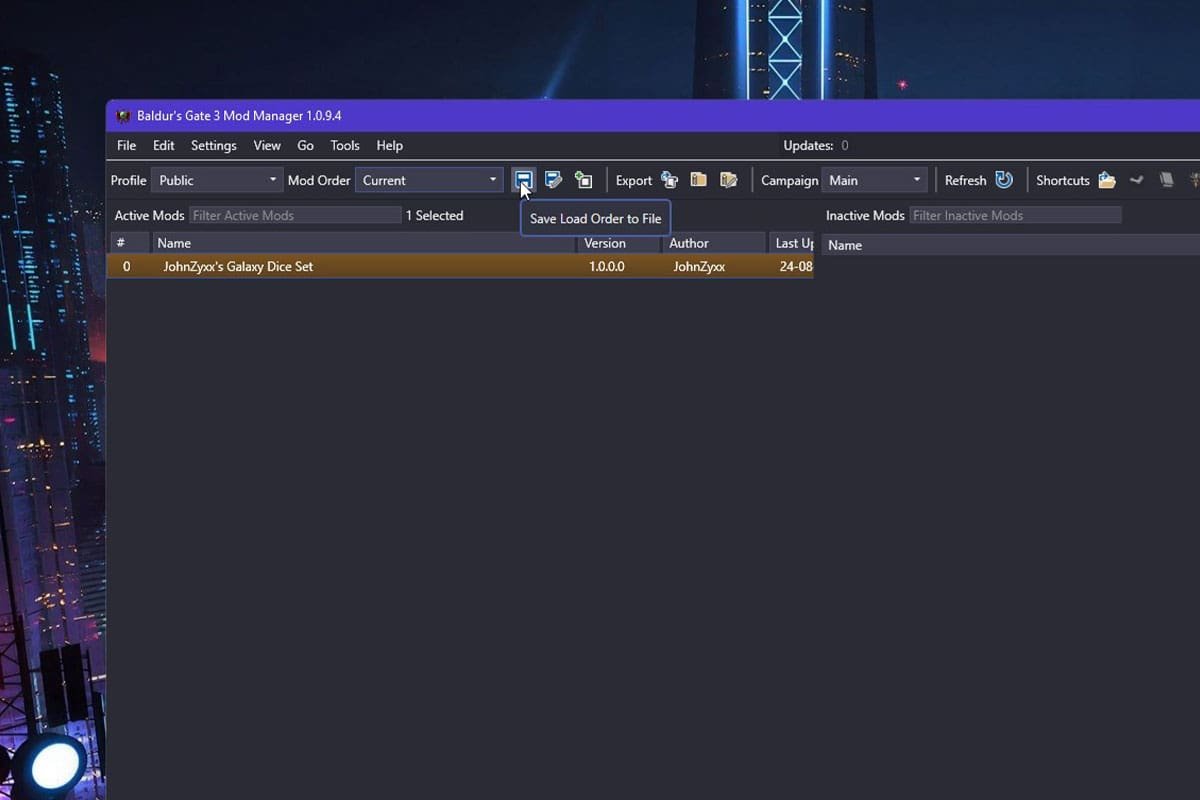The image size is (1200, 800).
Task: Click the JohnZyxx author cell in the mod row
Action: click(x=699, y=267)
